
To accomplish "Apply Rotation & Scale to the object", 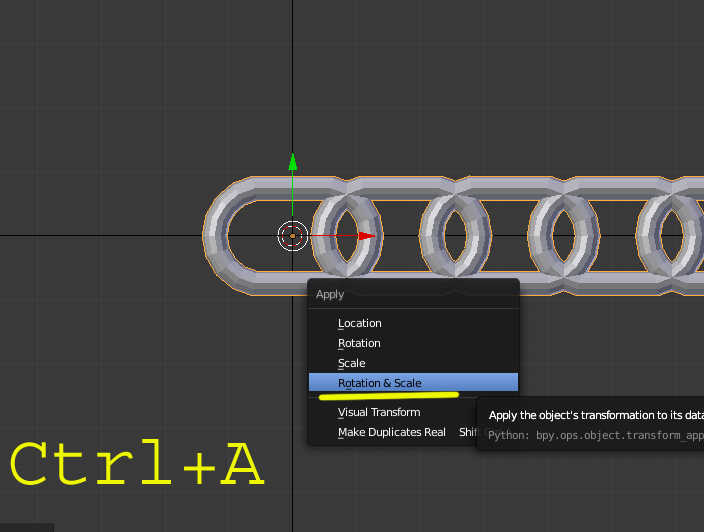I will click(413, 383).
